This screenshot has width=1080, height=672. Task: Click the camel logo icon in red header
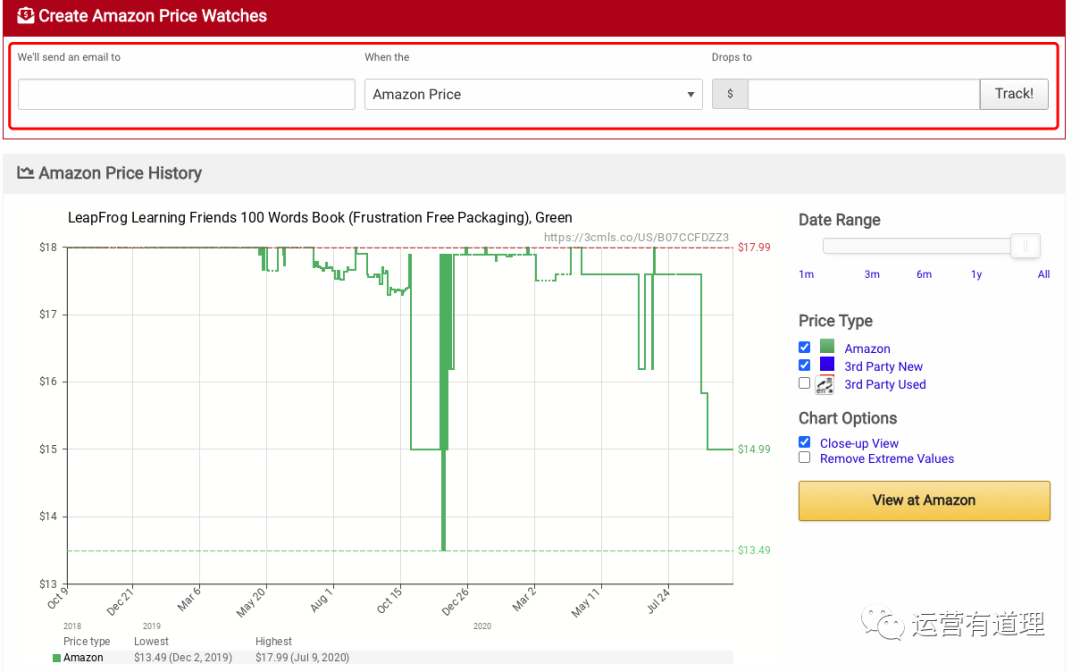point(25,16)
